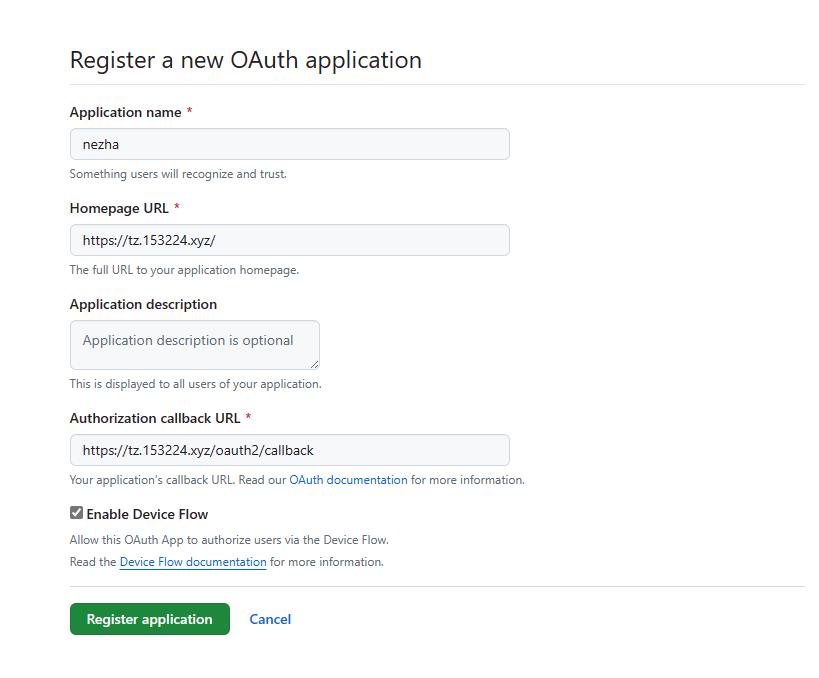Select the Authorization callback URL field
This screenshot has width=819, height=678.
click(x=289, y=450)
